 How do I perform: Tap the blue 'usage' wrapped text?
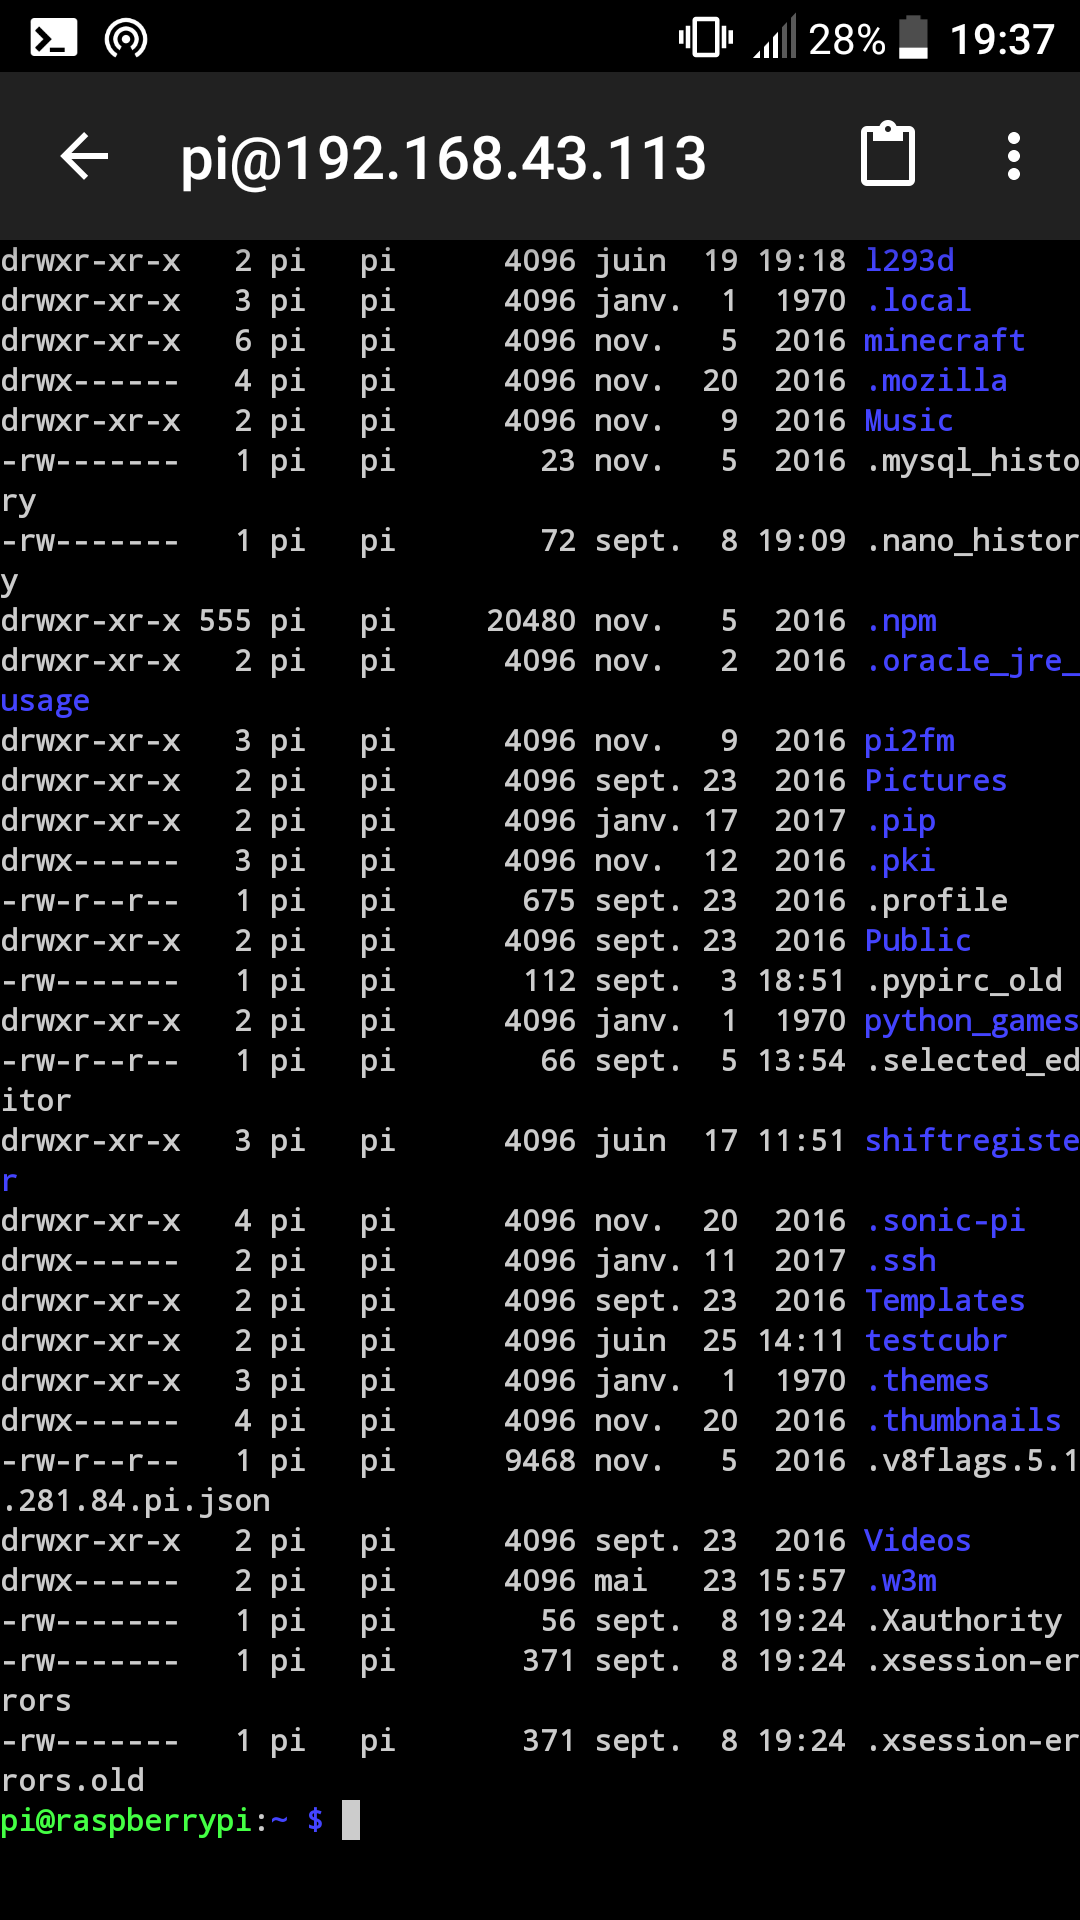pos(45,701)
